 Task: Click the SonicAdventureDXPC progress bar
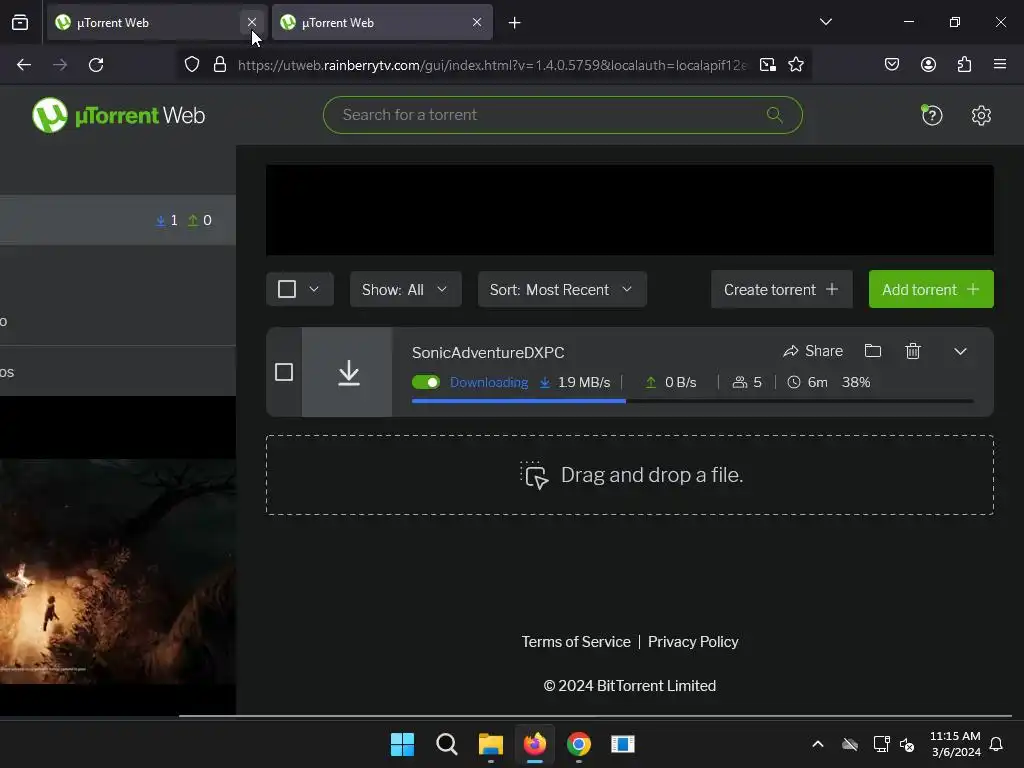[x=692, y=401]
